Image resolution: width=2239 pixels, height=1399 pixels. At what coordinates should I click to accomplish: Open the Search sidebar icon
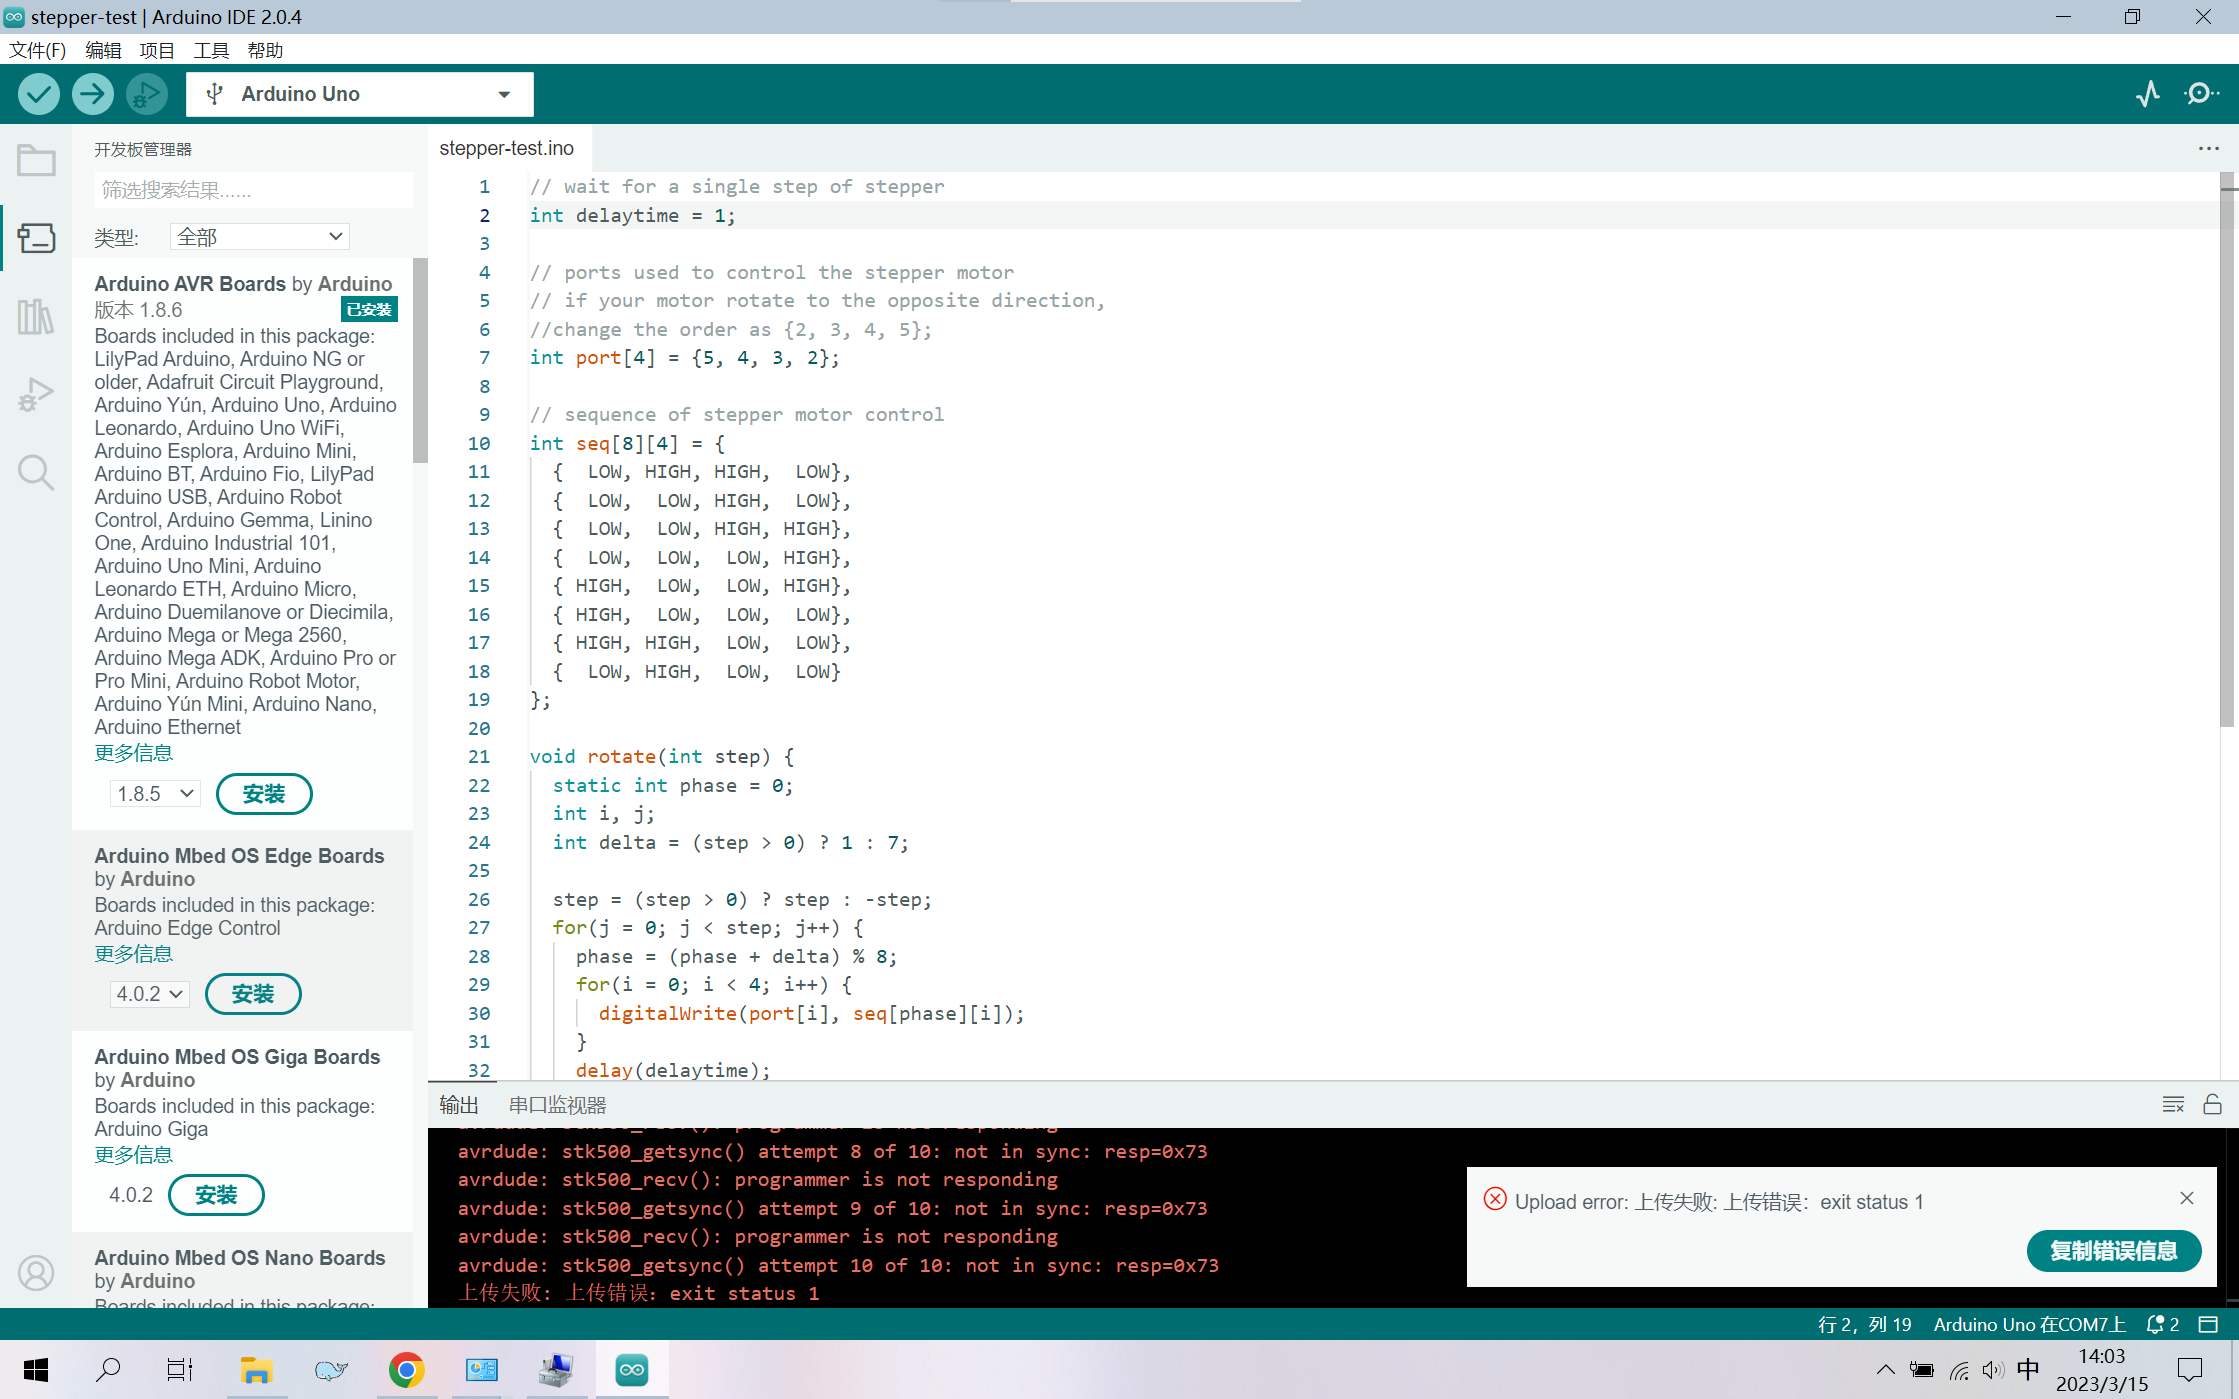point(36,472)
